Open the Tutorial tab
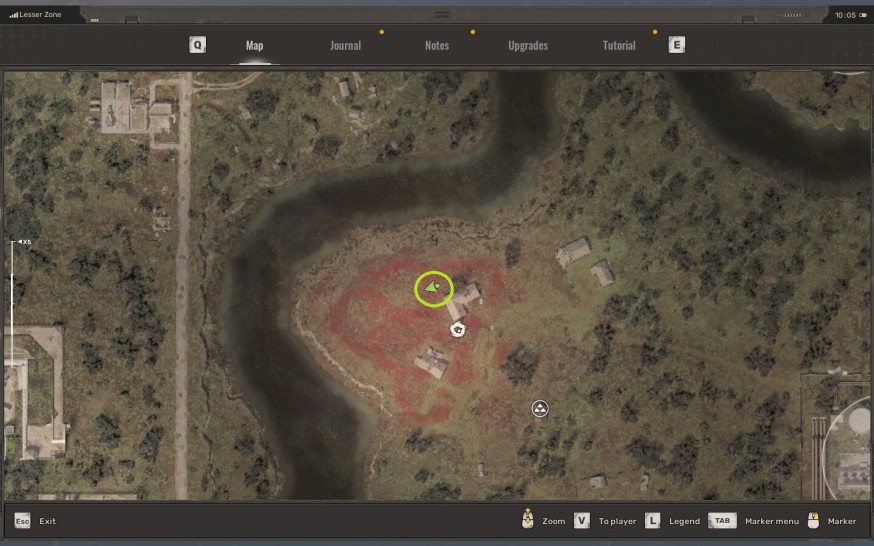Screen dimensions: 874x546 [619, 45]
